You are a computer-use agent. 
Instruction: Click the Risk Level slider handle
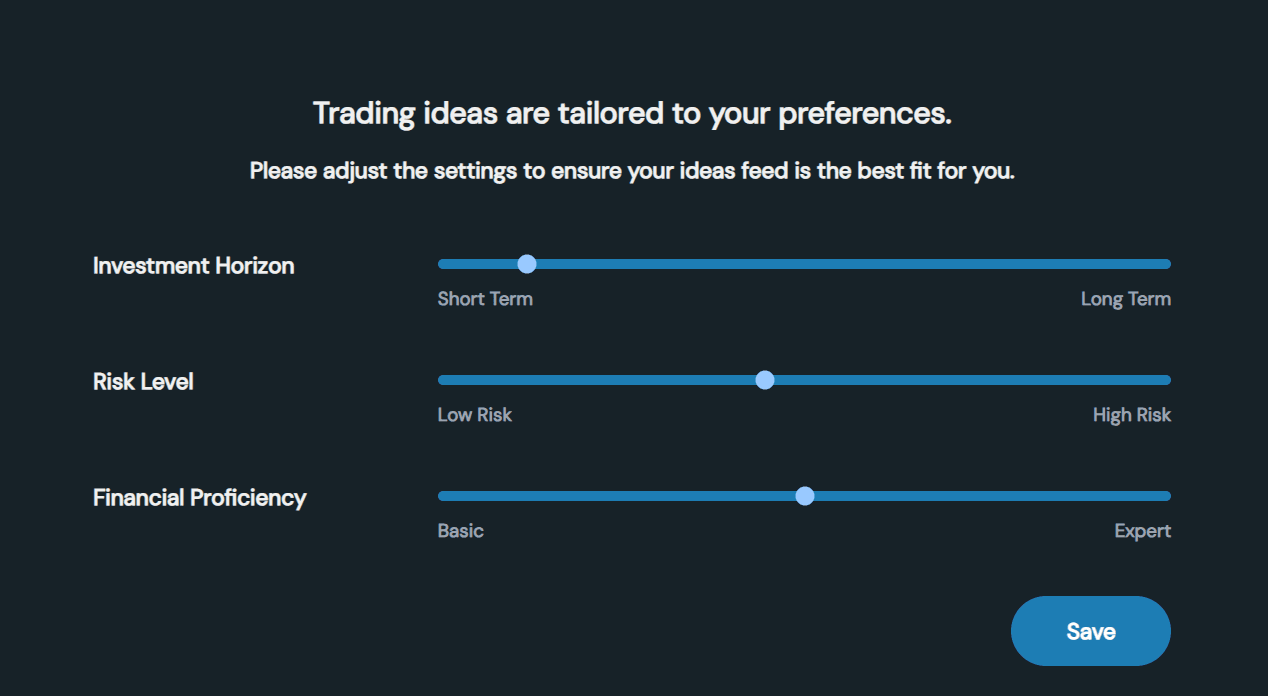(765, 380)
